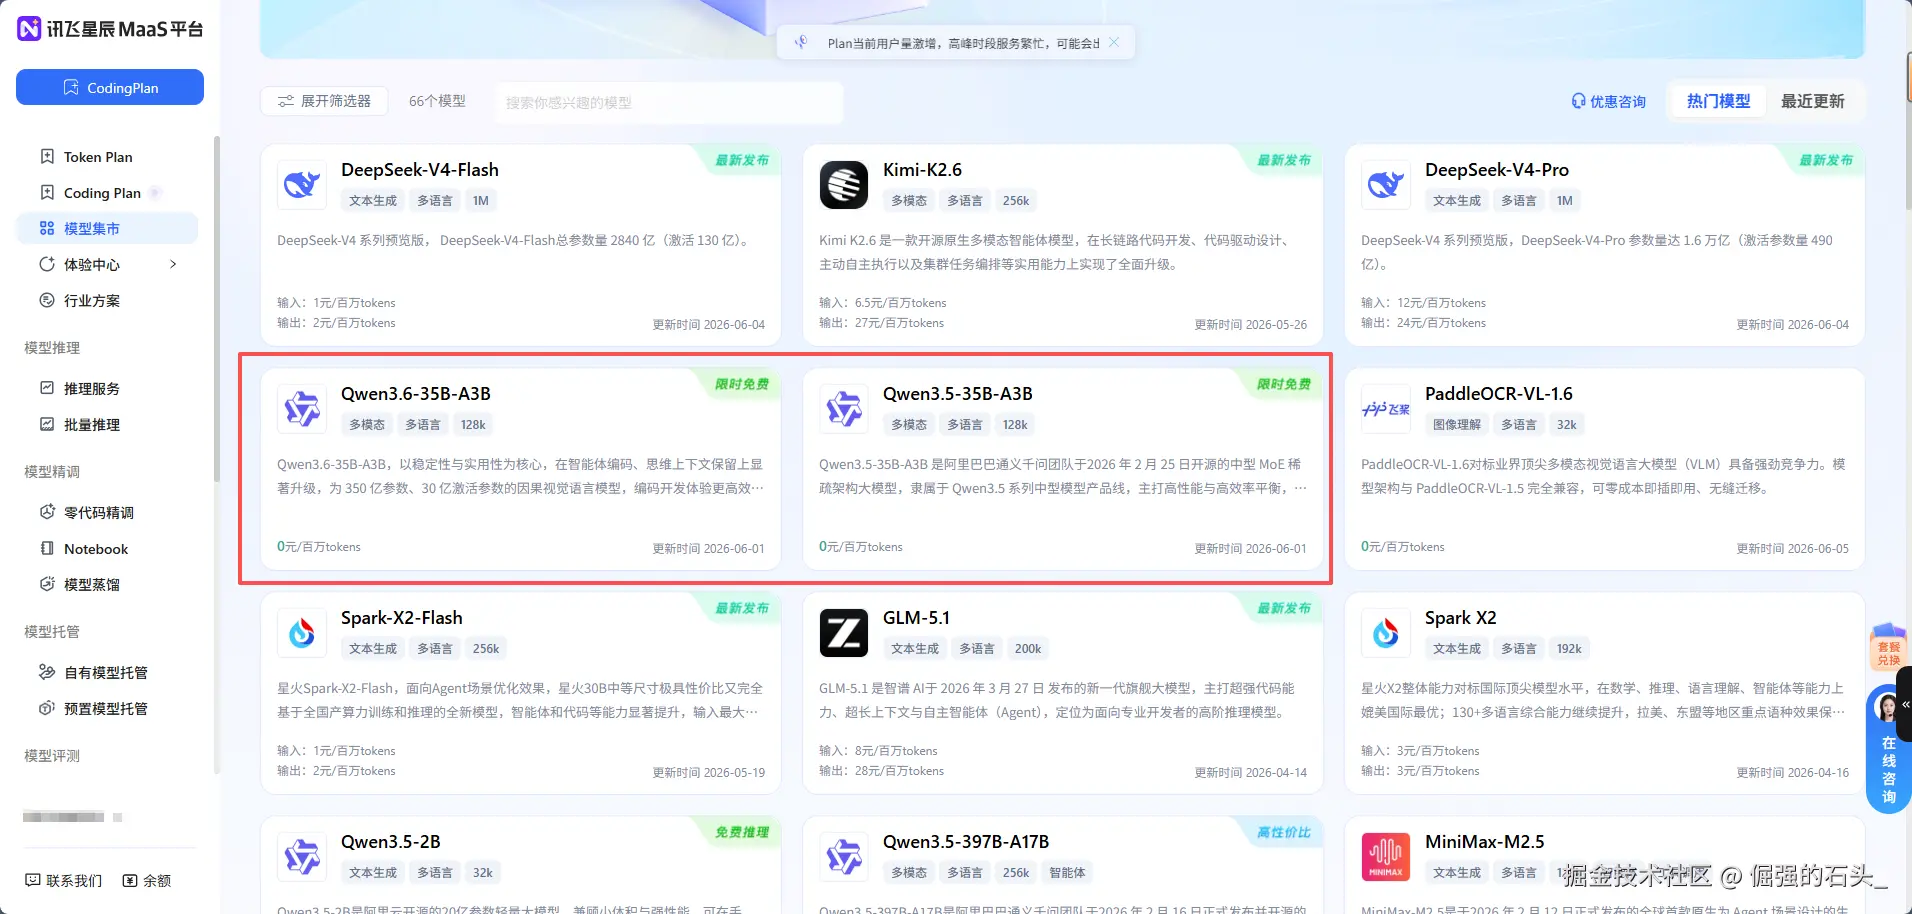Click the 256k tag on Kimi-K2.6

pos(1016,201)
